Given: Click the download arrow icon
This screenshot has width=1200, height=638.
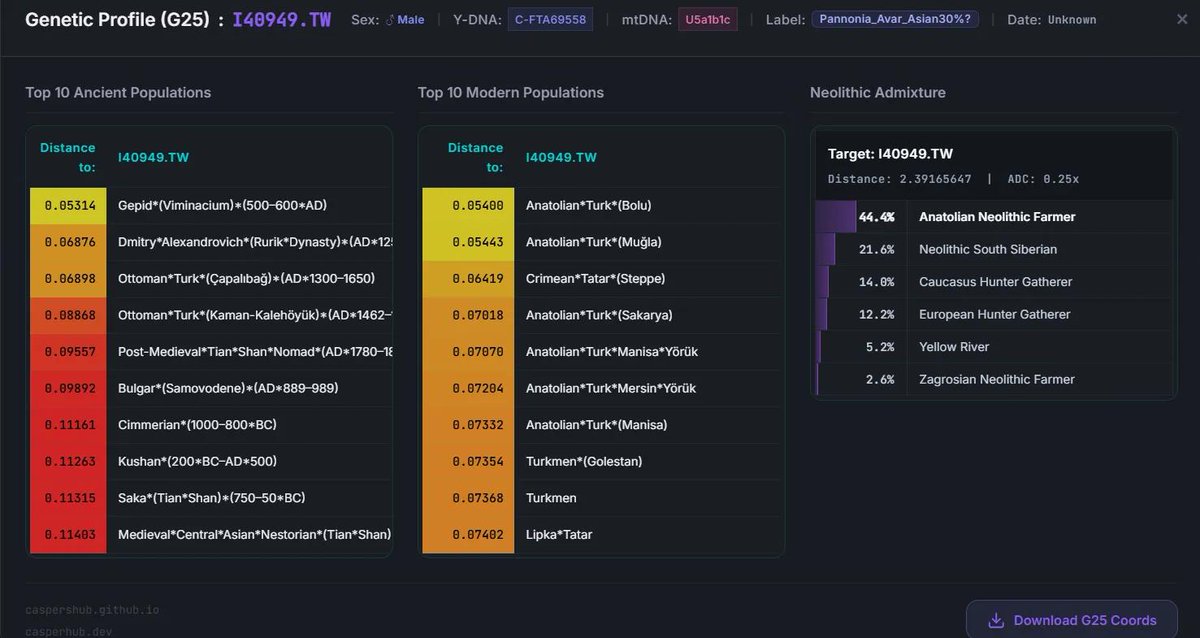Looking at the screenshot, I should [996, 620].
